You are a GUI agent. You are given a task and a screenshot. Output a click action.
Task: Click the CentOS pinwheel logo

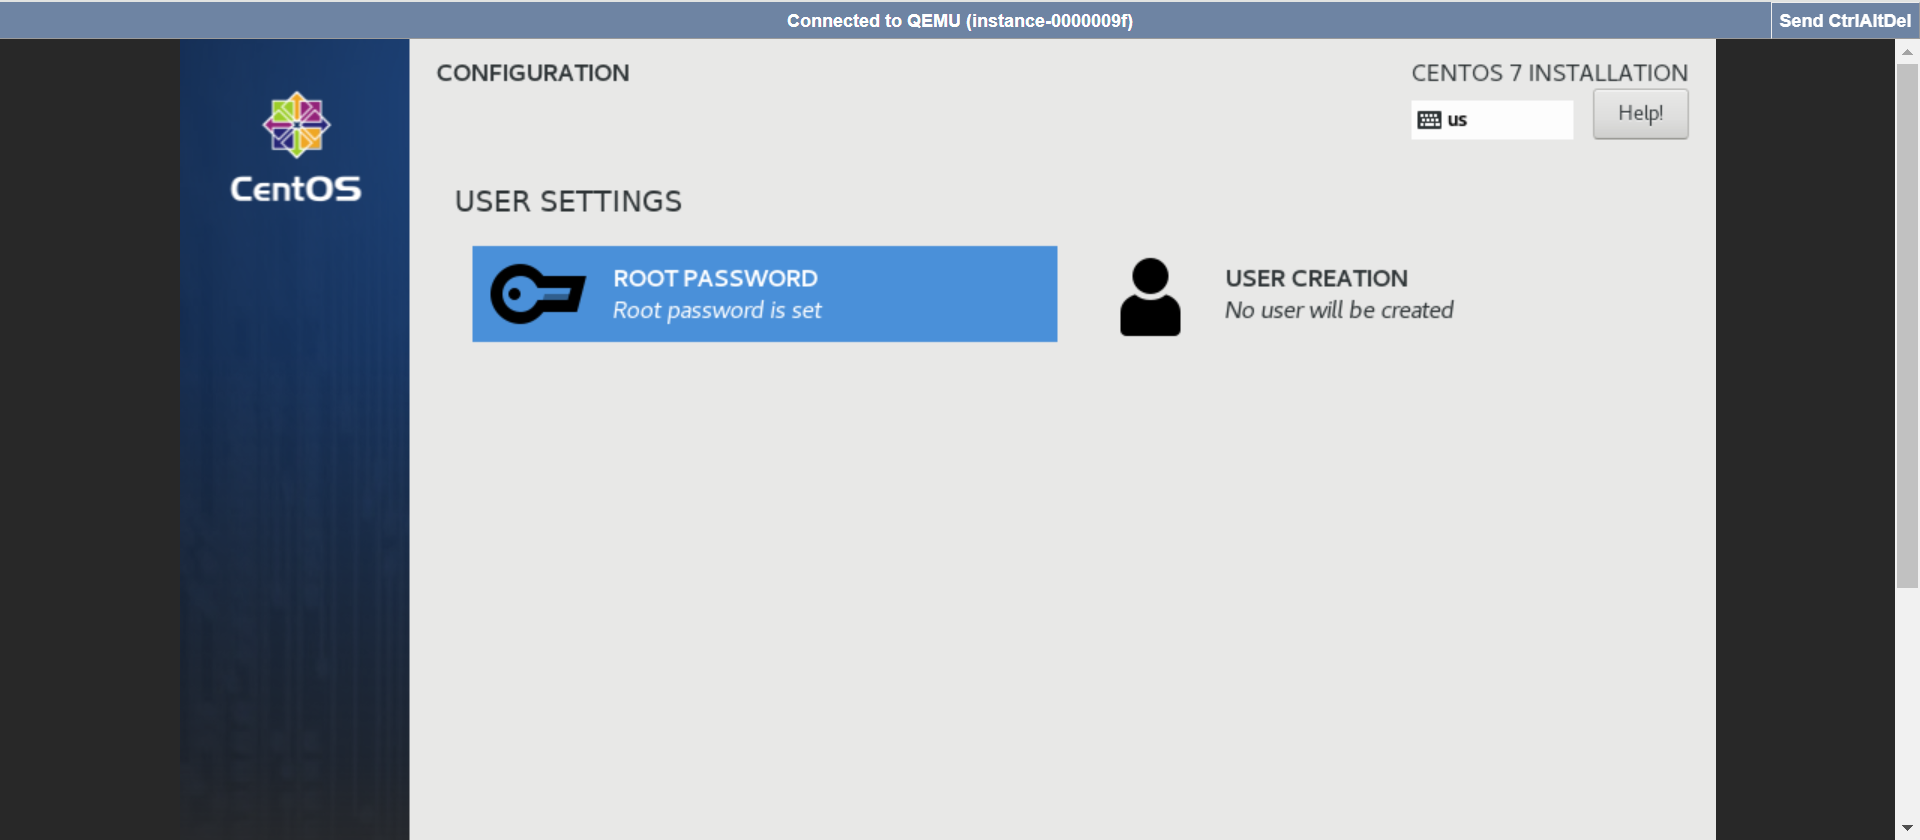[296, 125]
